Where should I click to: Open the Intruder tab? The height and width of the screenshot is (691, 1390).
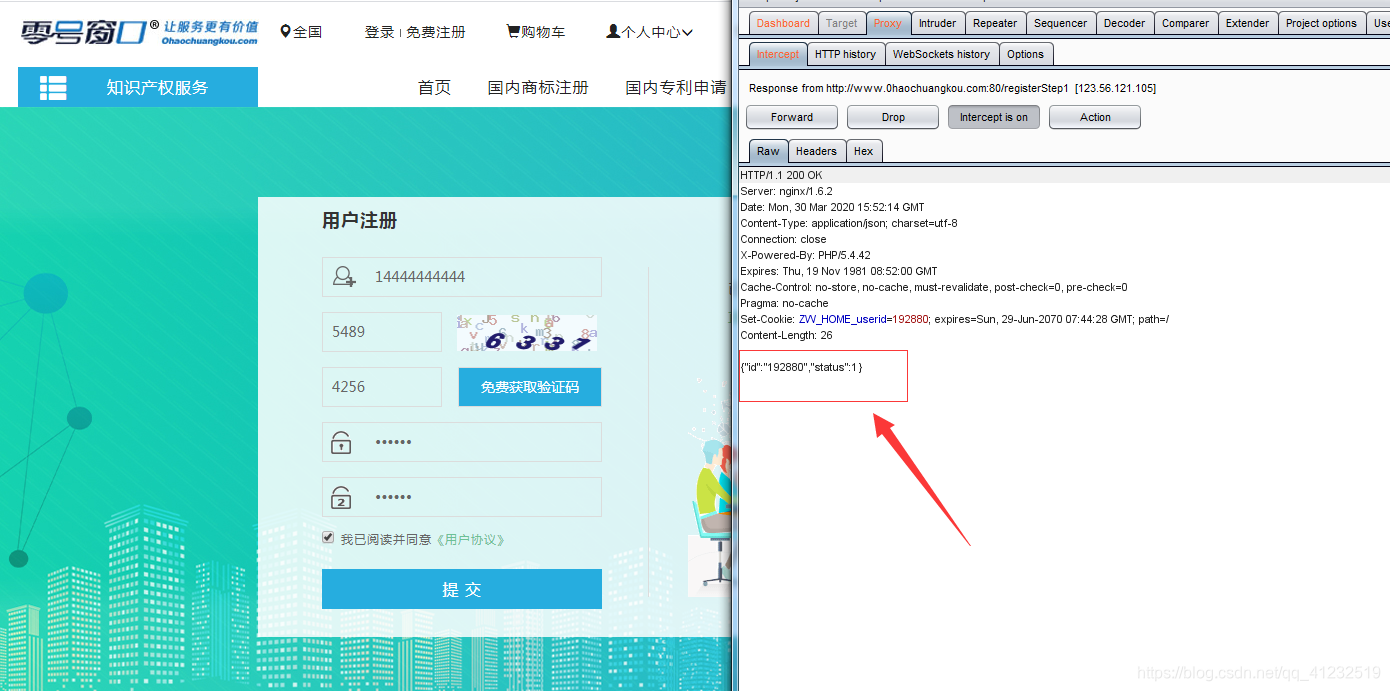tap(937, 23)
